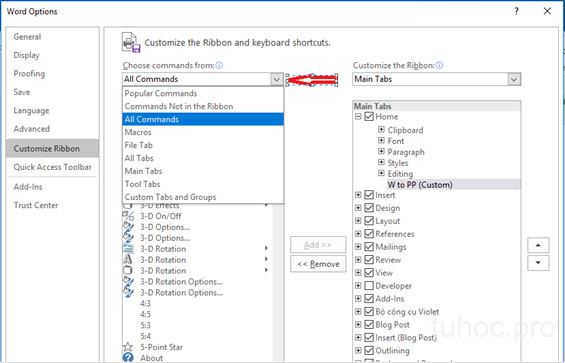The image size is (565, 363).
Task: Select the 3-D On/Off command icon
Action: click(128, 216)
